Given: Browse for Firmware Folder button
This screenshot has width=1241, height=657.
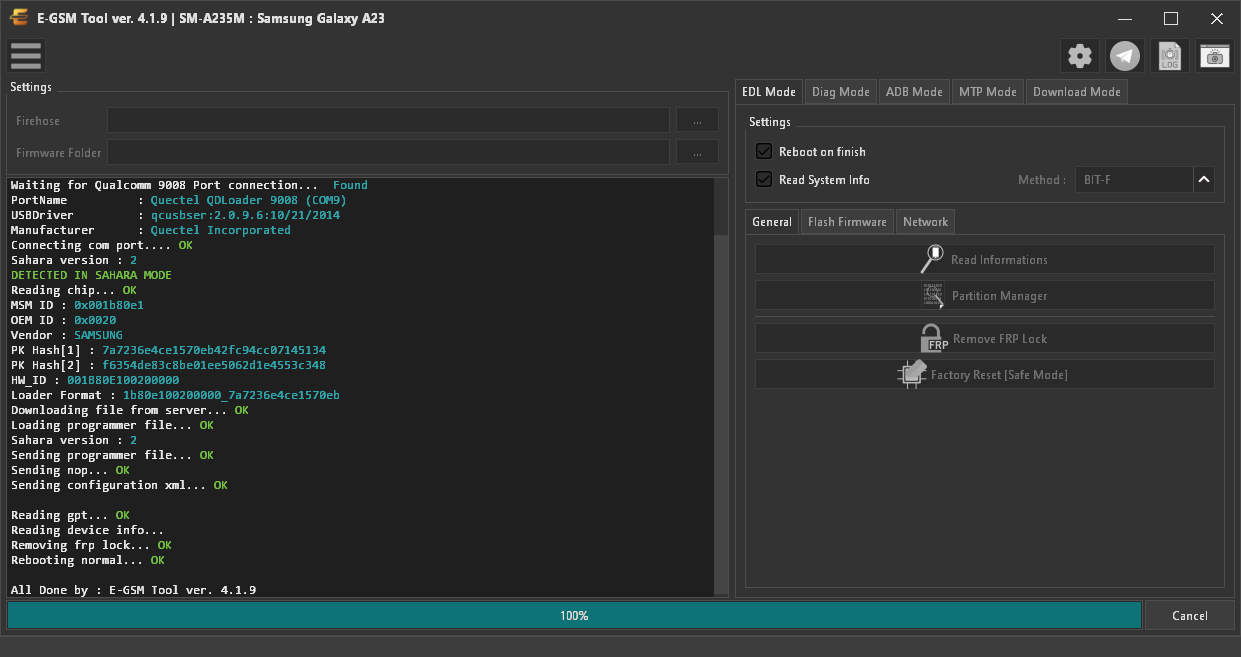Looking at the screenshot, I should pos(697,152).
